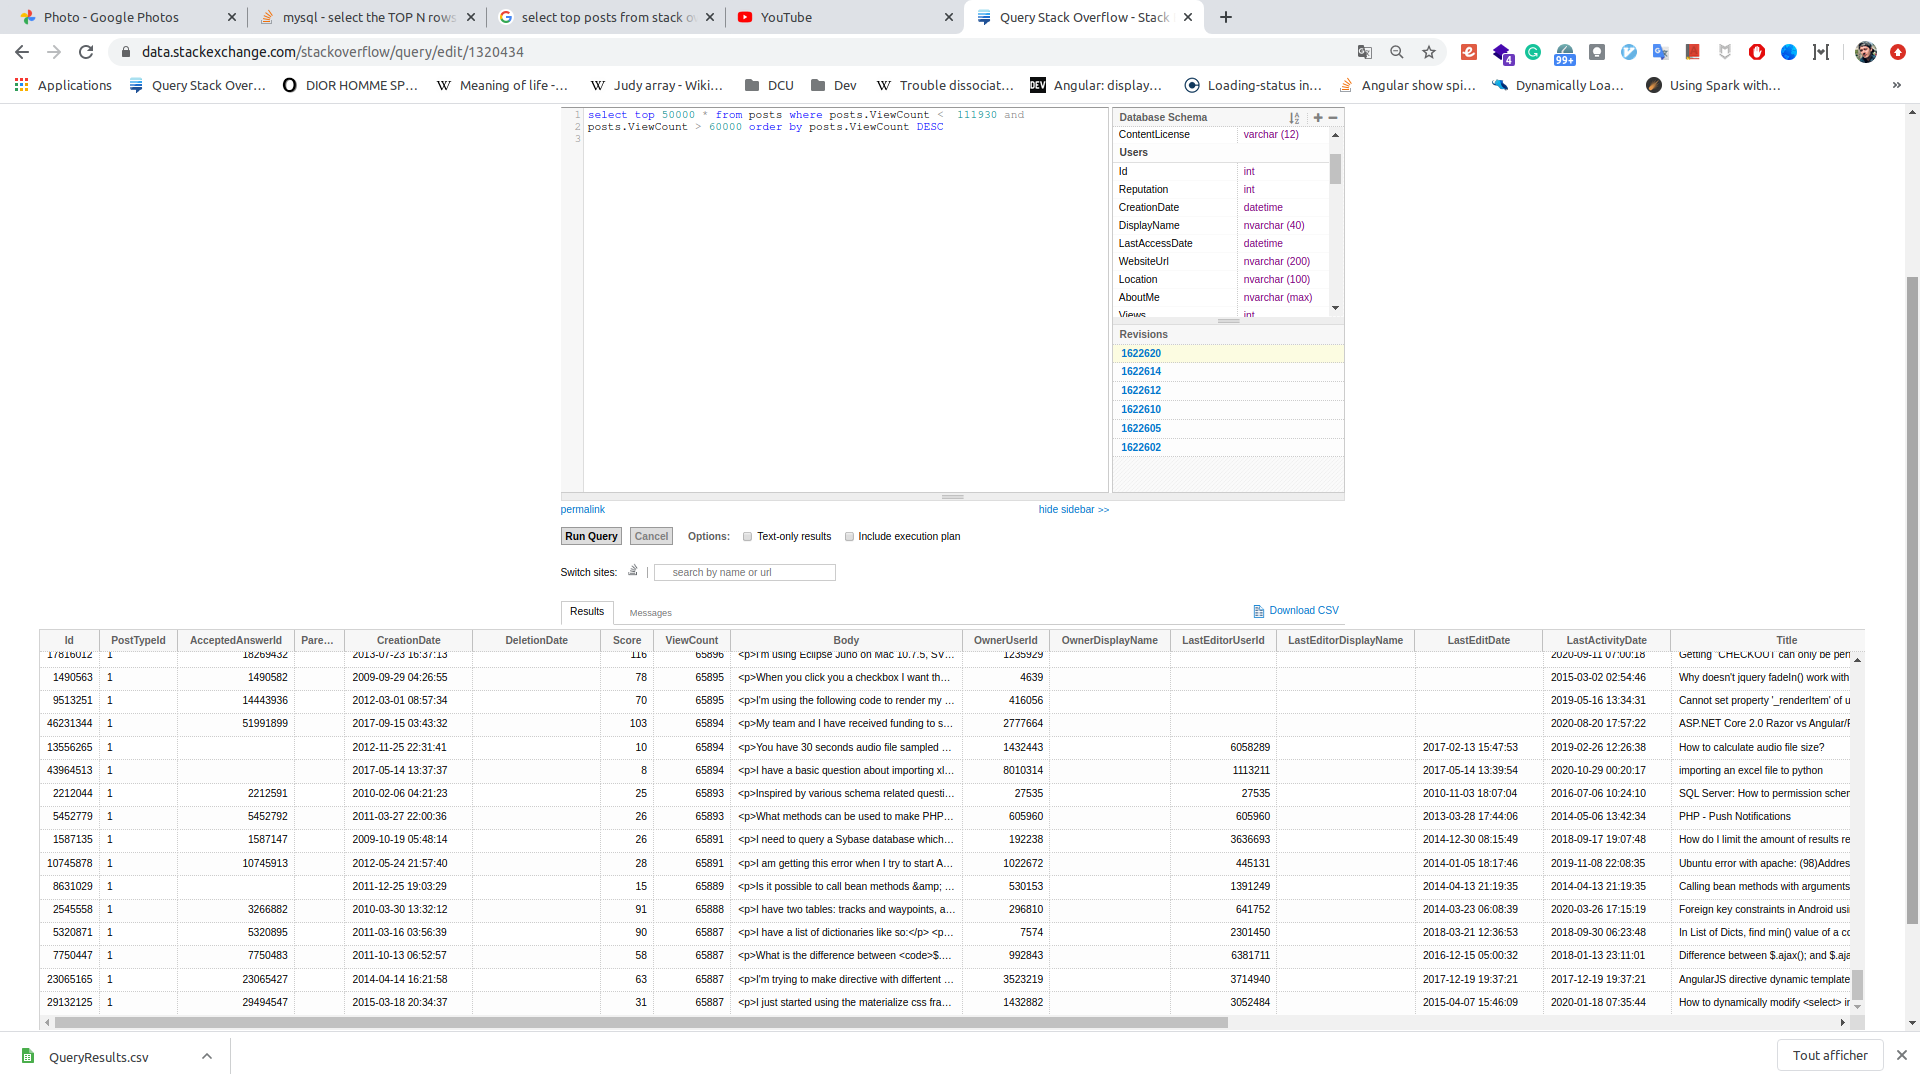Reload the current page
This screenshot has width=1920, height=1080.
point(86,52)
